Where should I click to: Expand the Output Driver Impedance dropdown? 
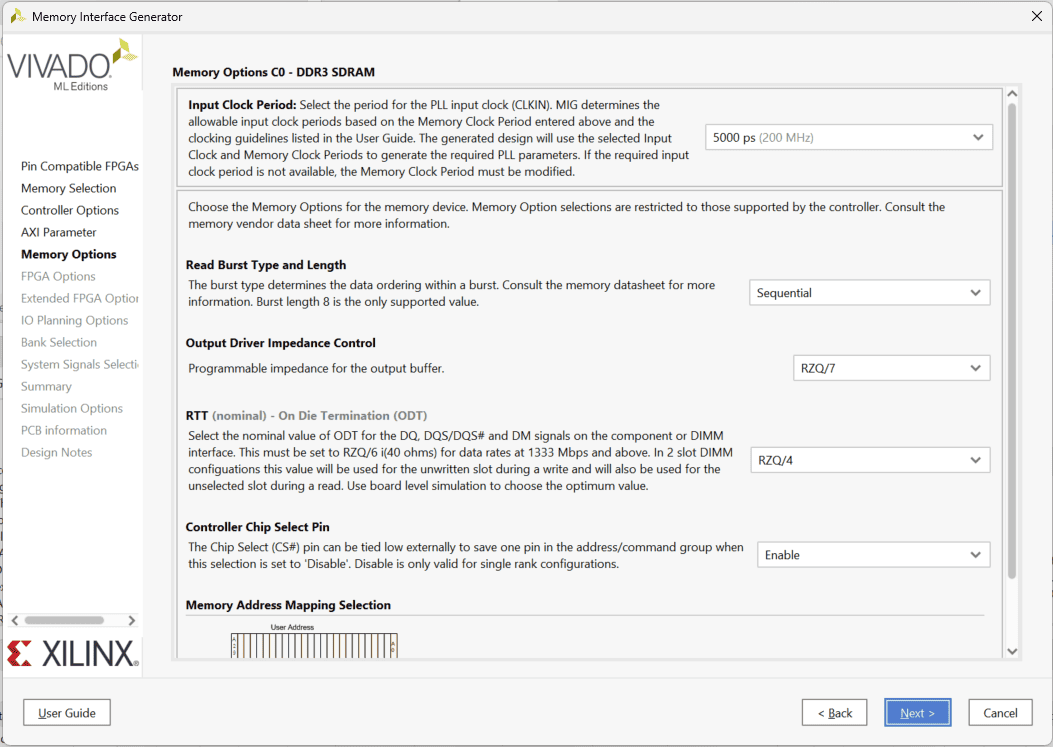(x=891, y=368)
